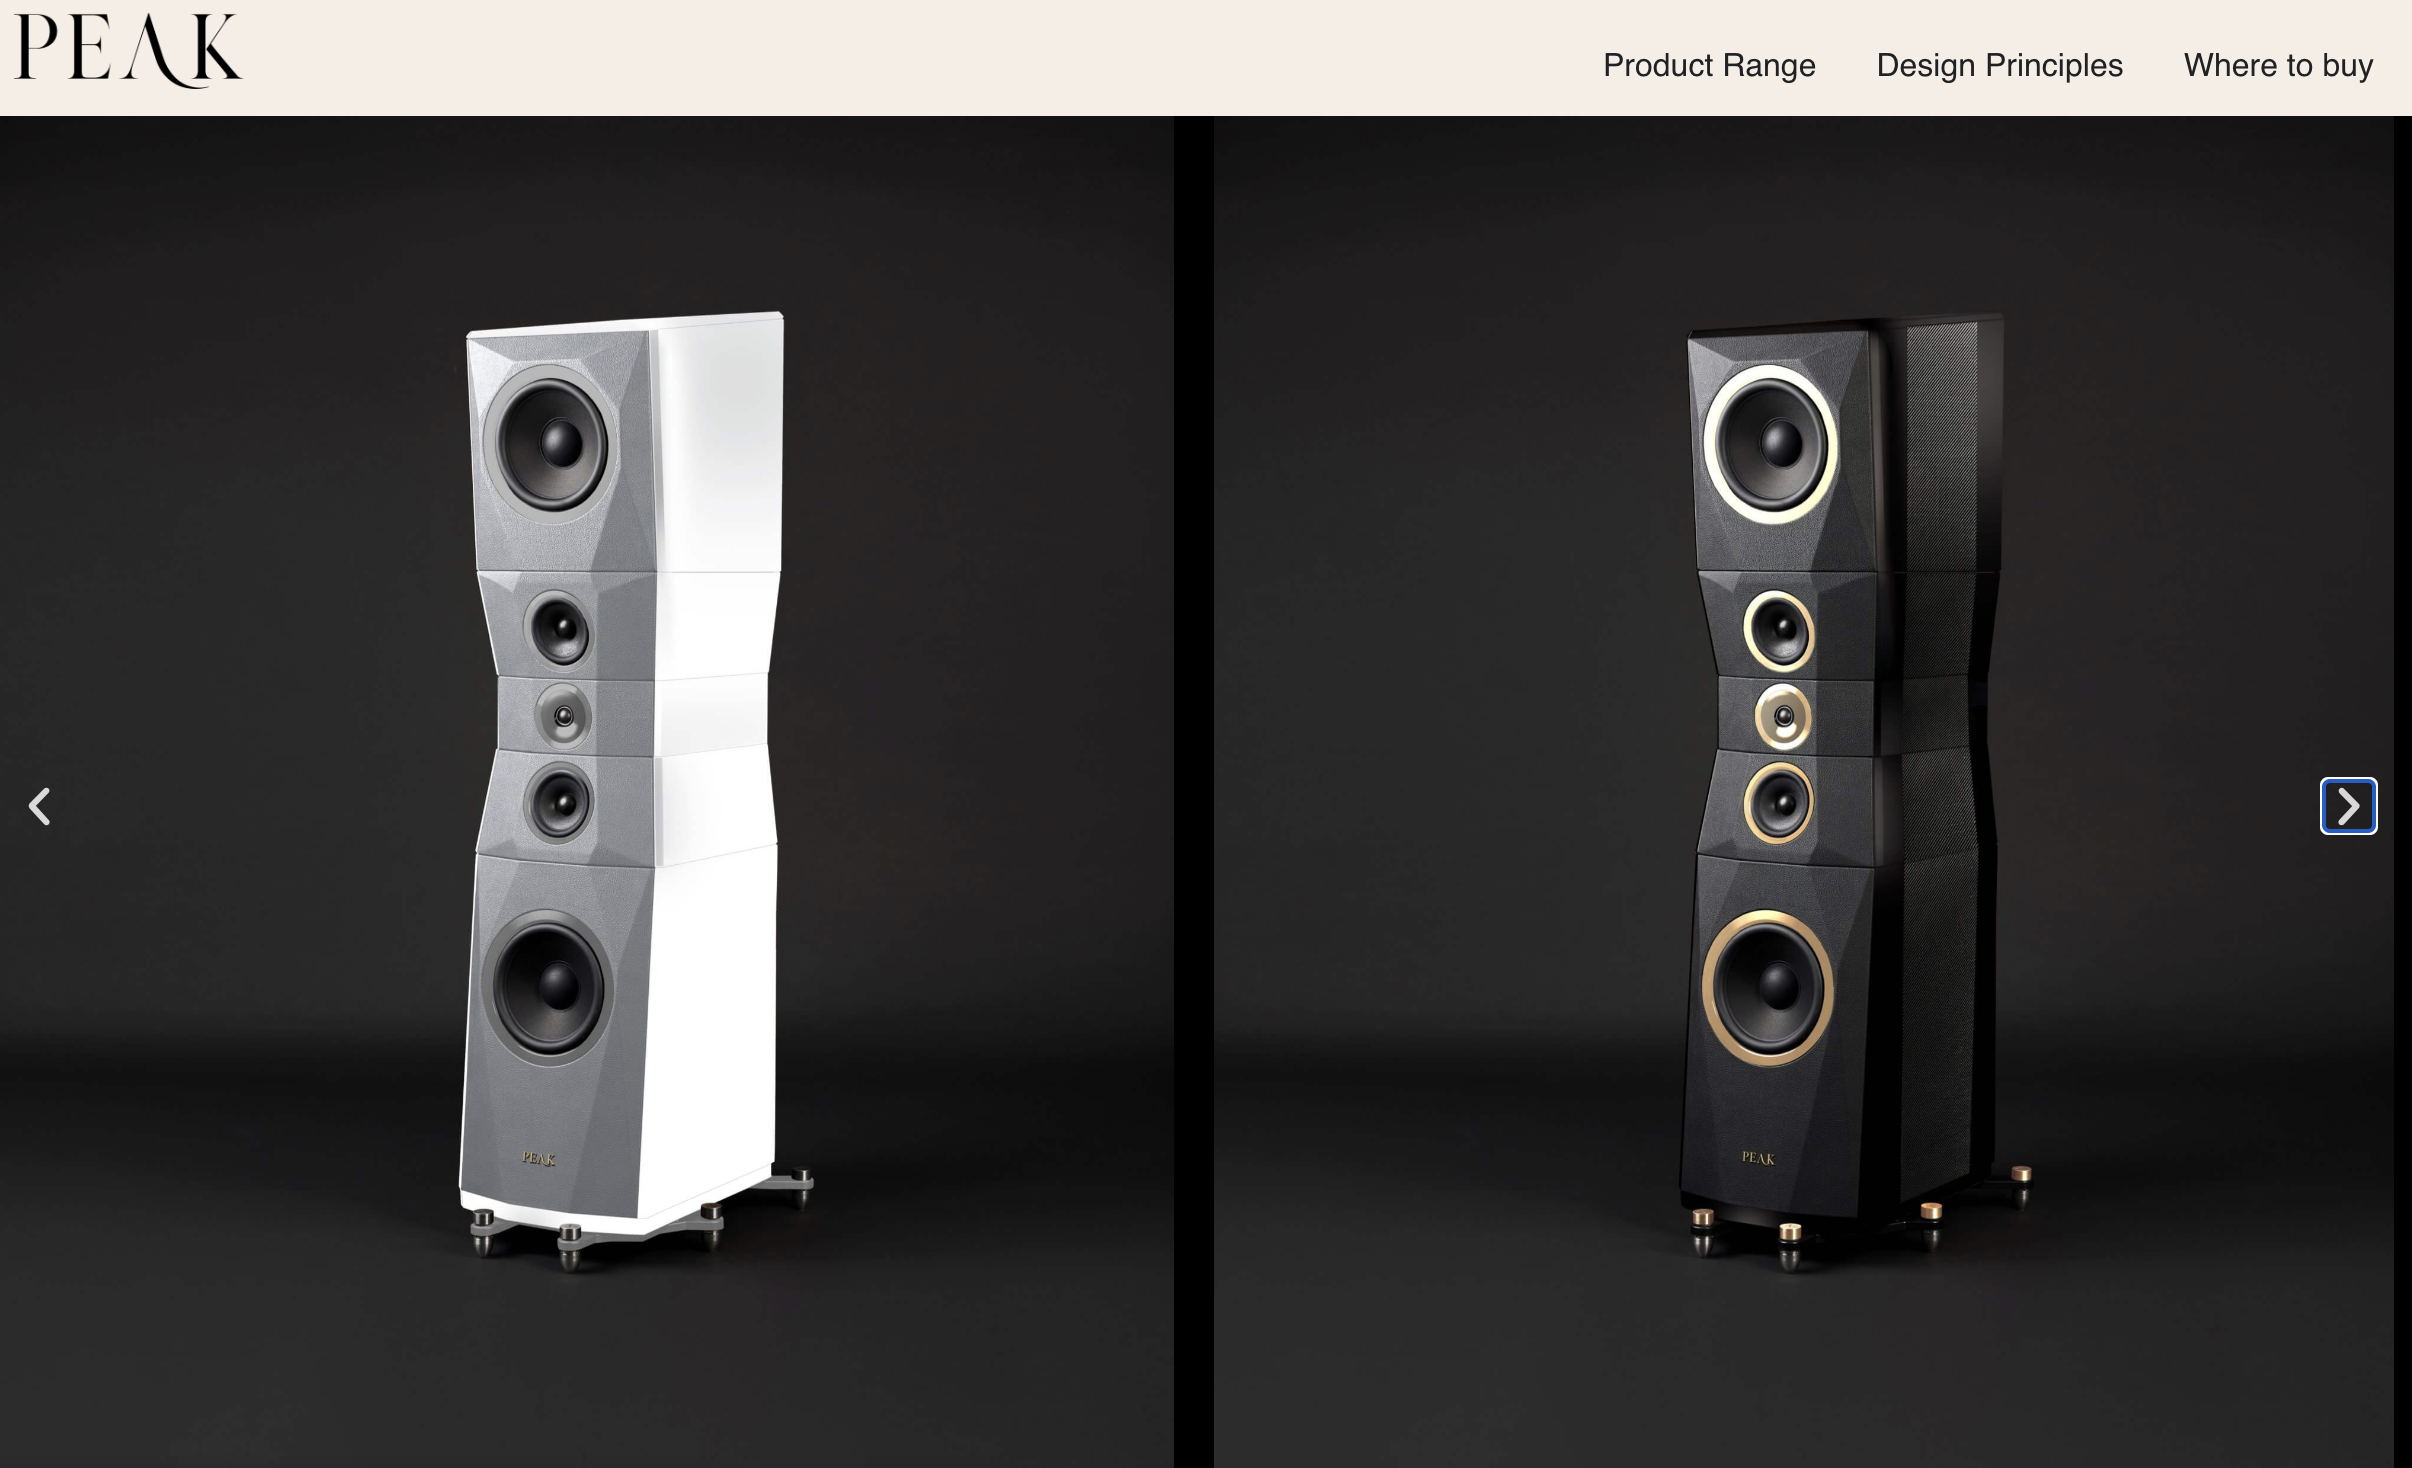Click the gold PEAK badge on white speaker
This screenshot has width=2412, height=1468.
pos(538,1158)
